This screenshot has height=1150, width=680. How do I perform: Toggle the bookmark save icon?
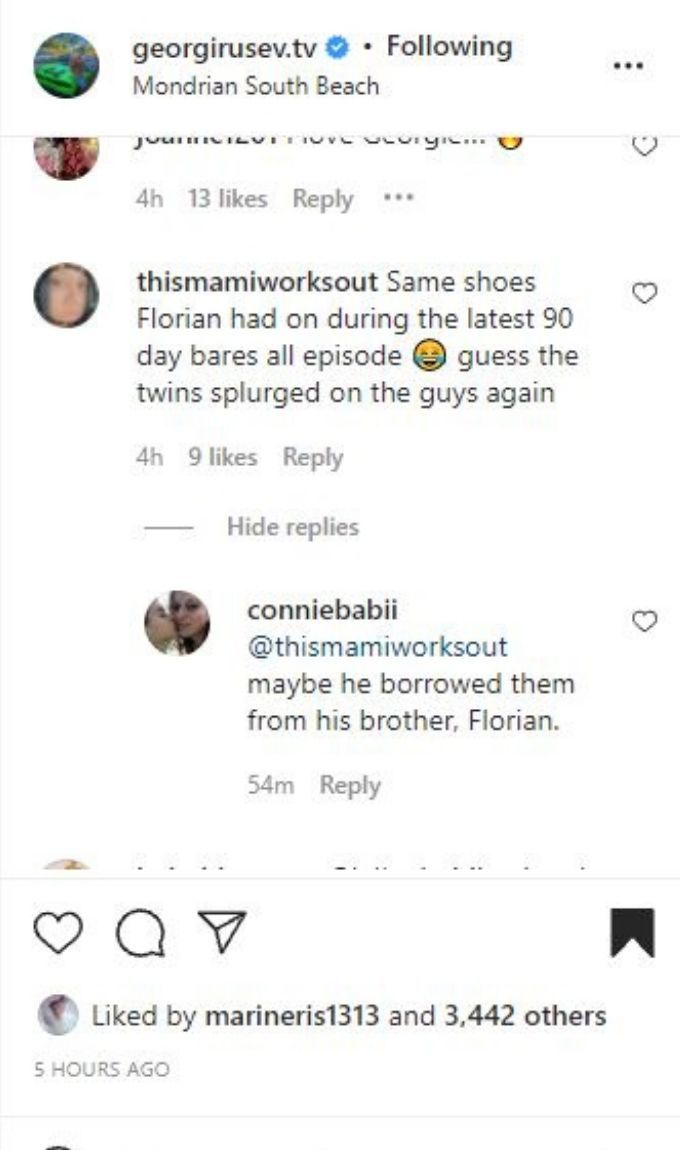[x=632, y=932]
